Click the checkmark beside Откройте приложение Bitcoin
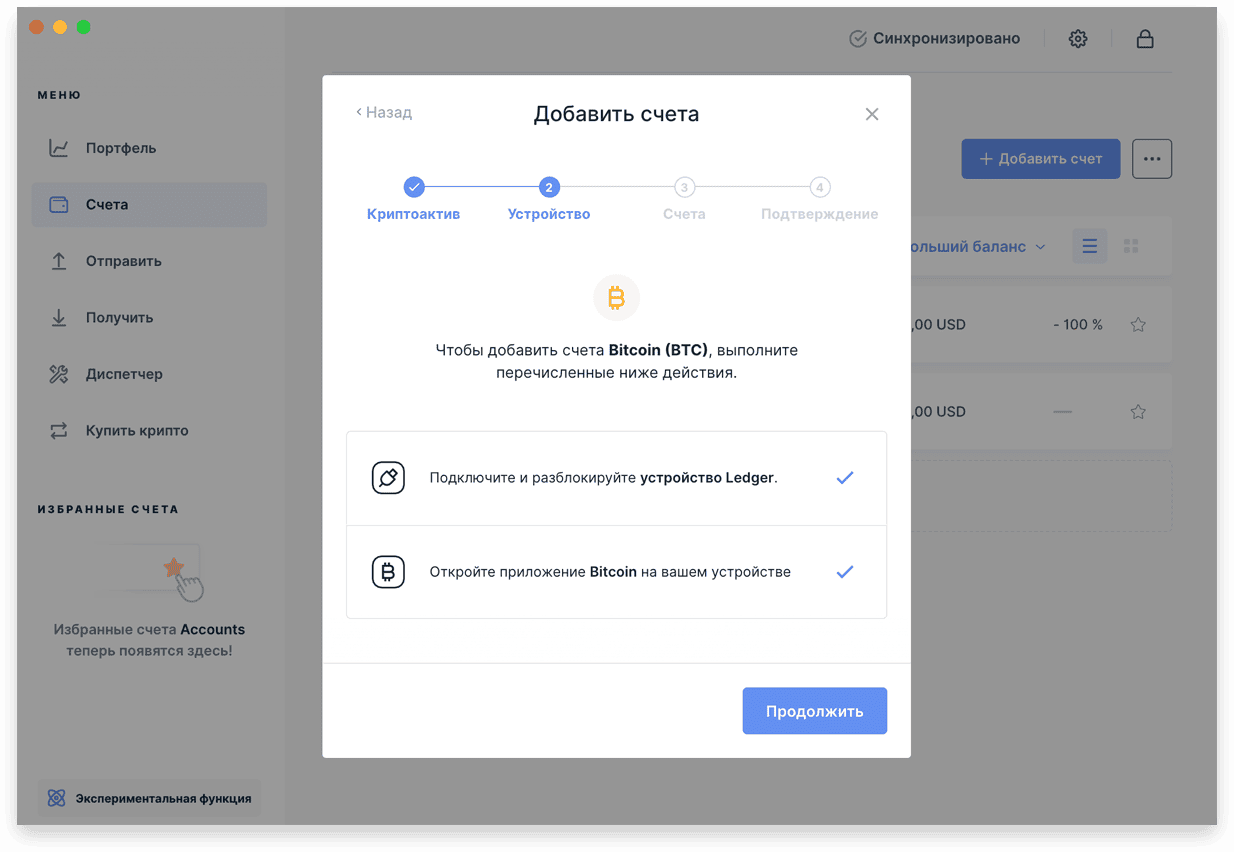This screenshot has height=852, width=1234. coord(845,572)
